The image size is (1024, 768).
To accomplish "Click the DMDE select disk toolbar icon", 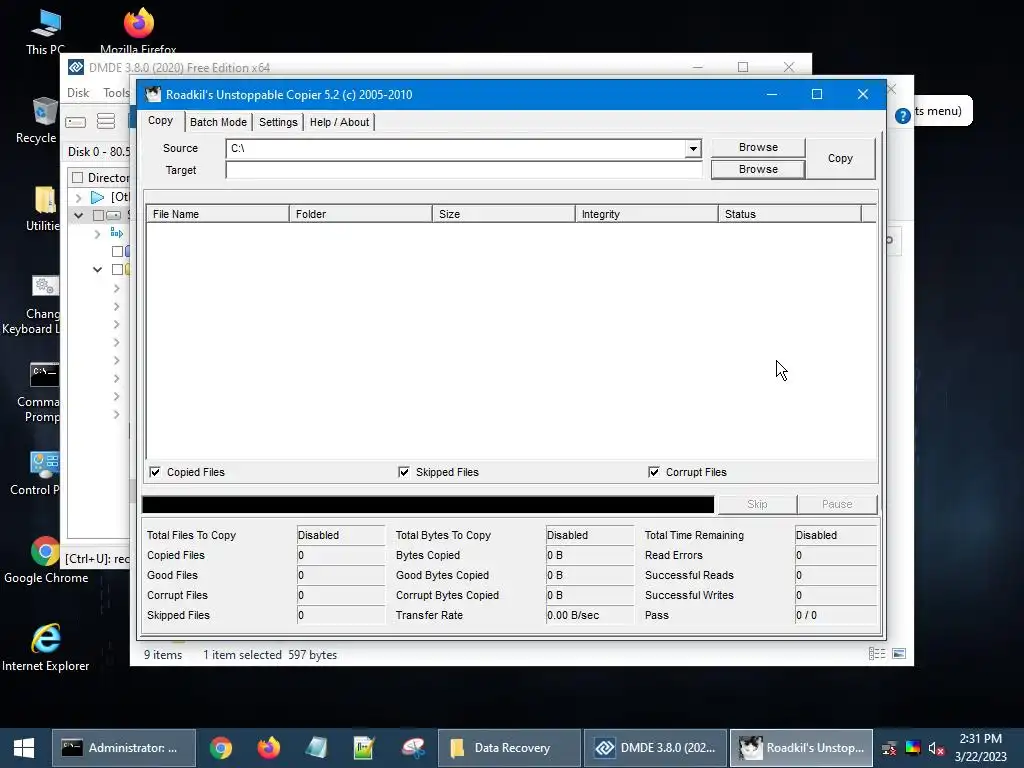I will pyautogui.click(x=76, y=122).
